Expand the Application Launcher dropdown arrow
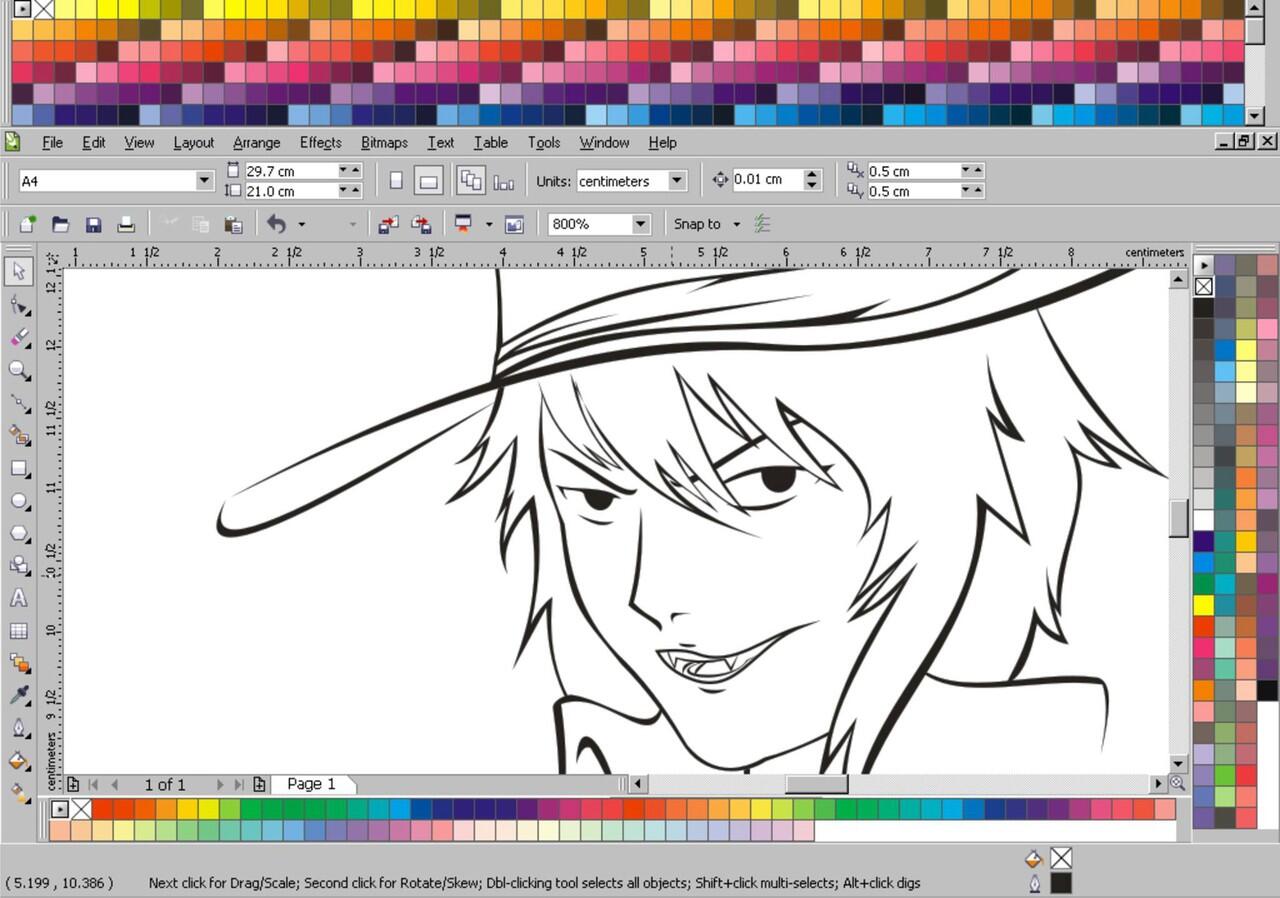This screenshot has width=1280, height=898. (x=489, y=224)
